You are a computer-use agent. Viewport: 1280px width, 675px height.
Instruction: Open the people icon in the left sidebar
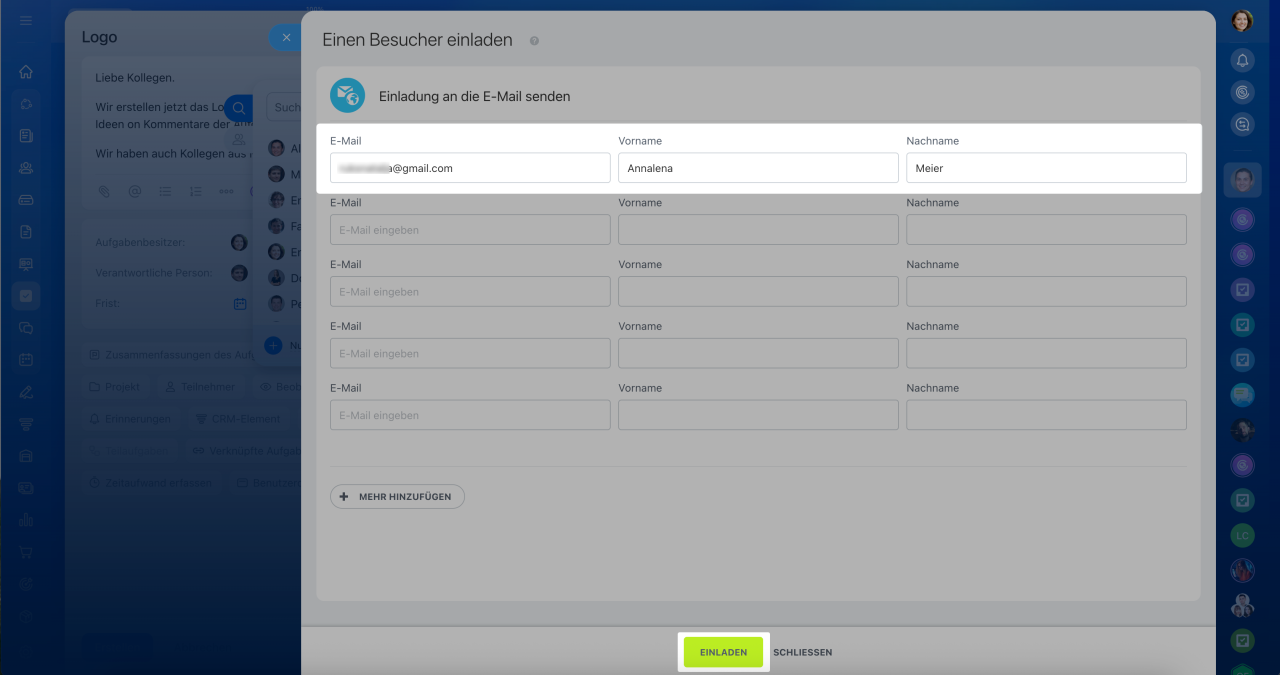[26, 168]
